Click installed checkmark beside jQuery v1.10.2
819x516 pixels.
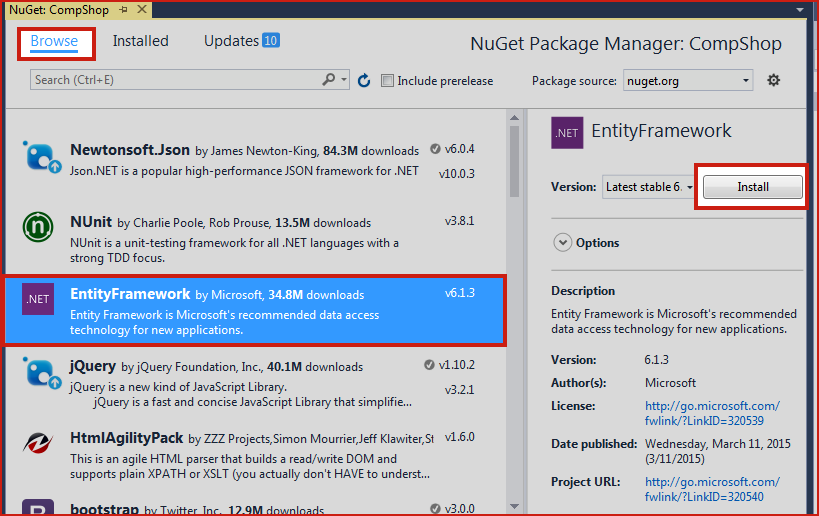pyautogui.click(x=429, y=365)
